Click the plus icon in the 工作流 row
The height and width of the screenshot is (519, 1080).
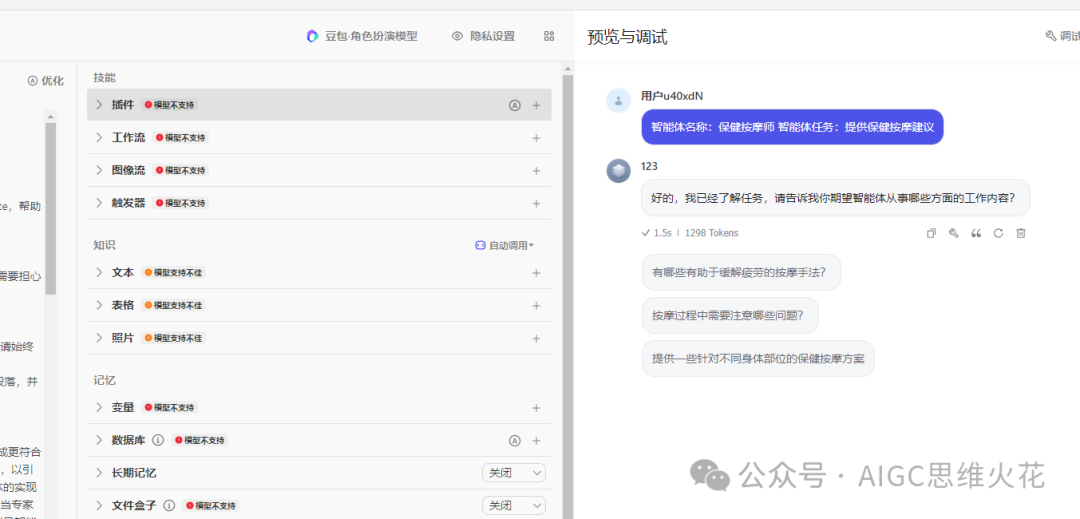[x=536, y=138]
